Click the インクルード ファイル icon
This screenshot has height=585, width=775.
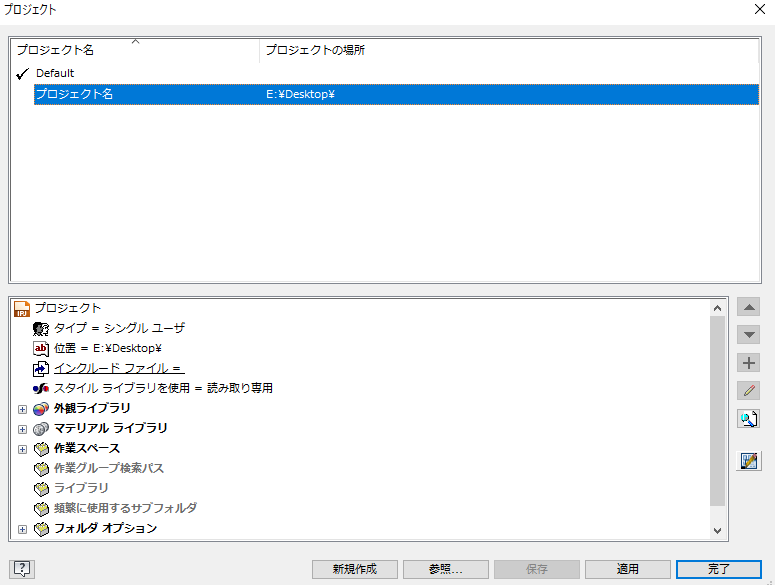click(x=41, y=369)
